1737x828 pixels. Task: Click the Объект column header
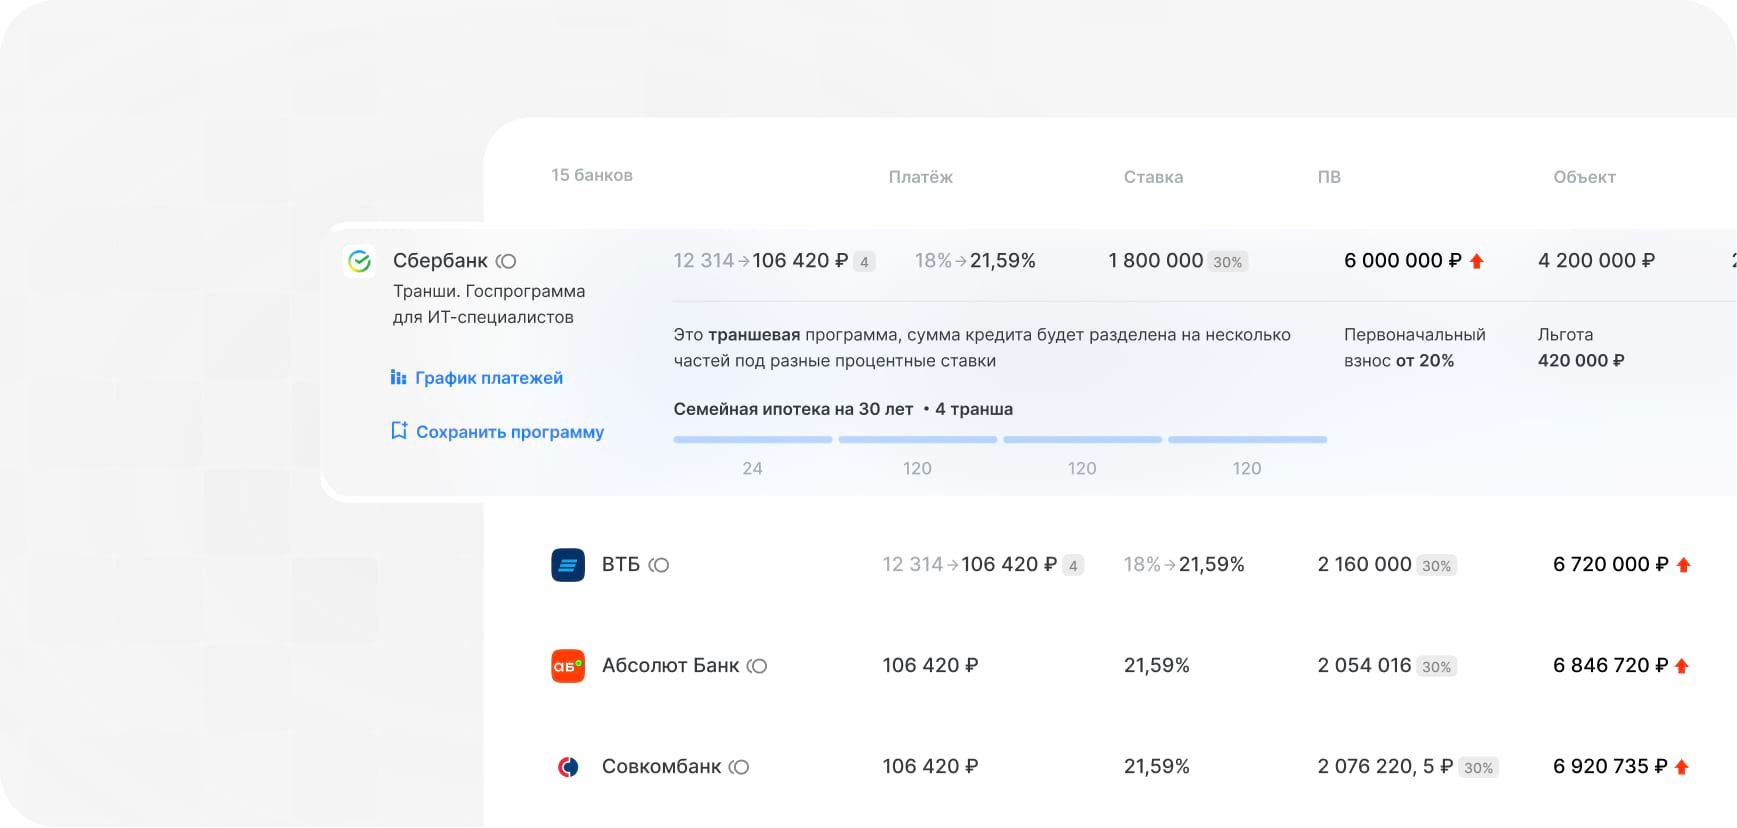(1584, 177)
